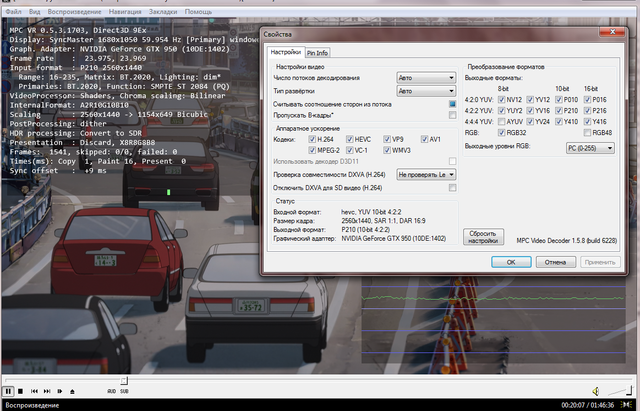Click the status bar icon beside the time
Image resolution: width=640 pixels, height=411 pixels.
point(626,404)
